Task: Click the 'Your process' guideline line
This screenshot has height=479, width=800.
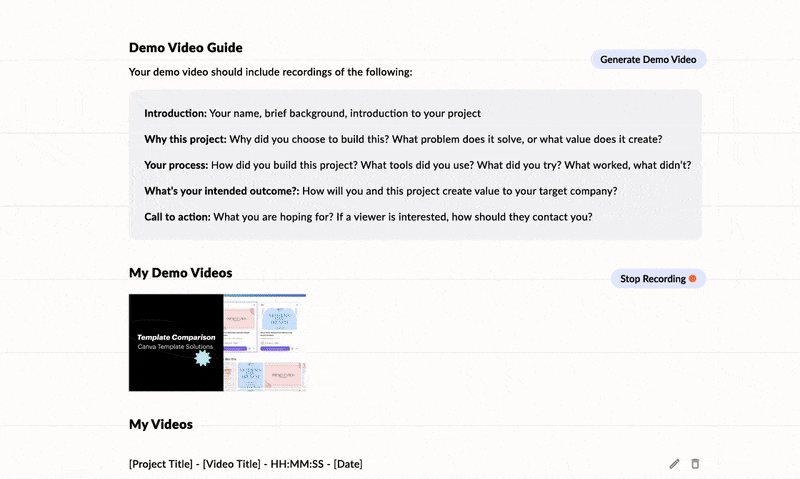Action: pyautogui.click(x=417, y=165)
